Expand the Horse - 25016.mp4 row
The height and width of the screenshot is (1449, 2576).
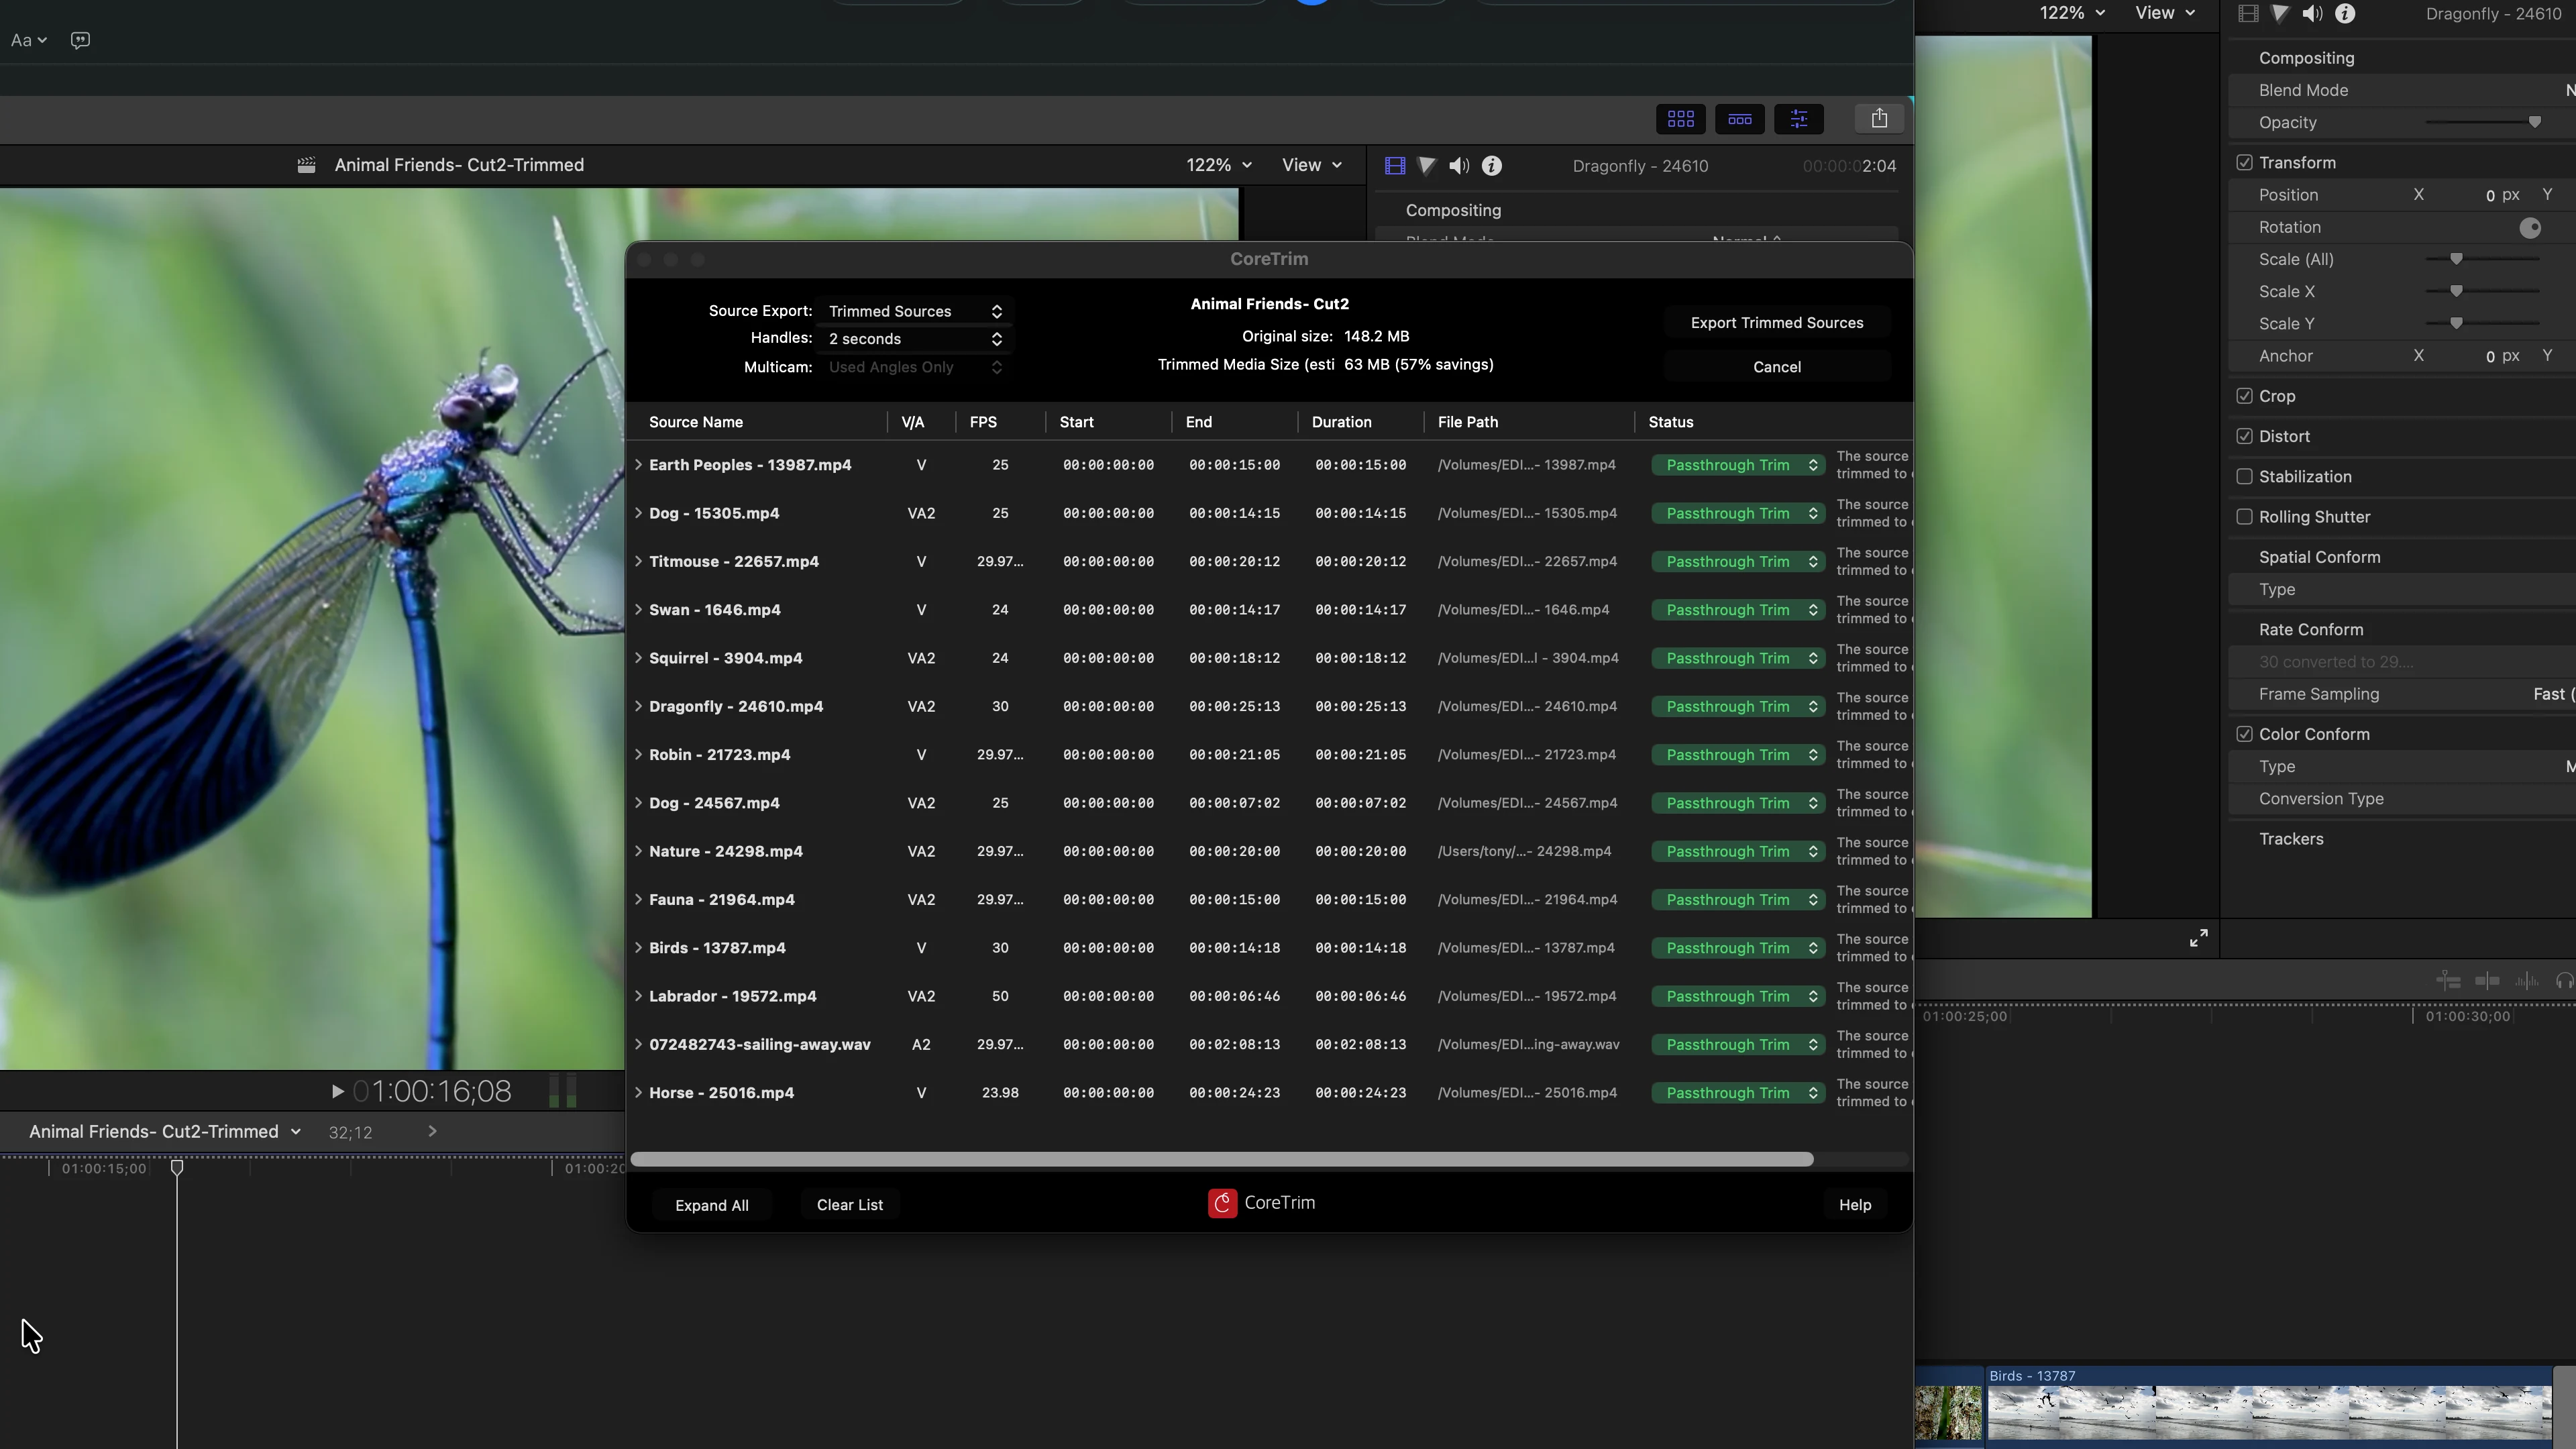(x=638, y=1092)
